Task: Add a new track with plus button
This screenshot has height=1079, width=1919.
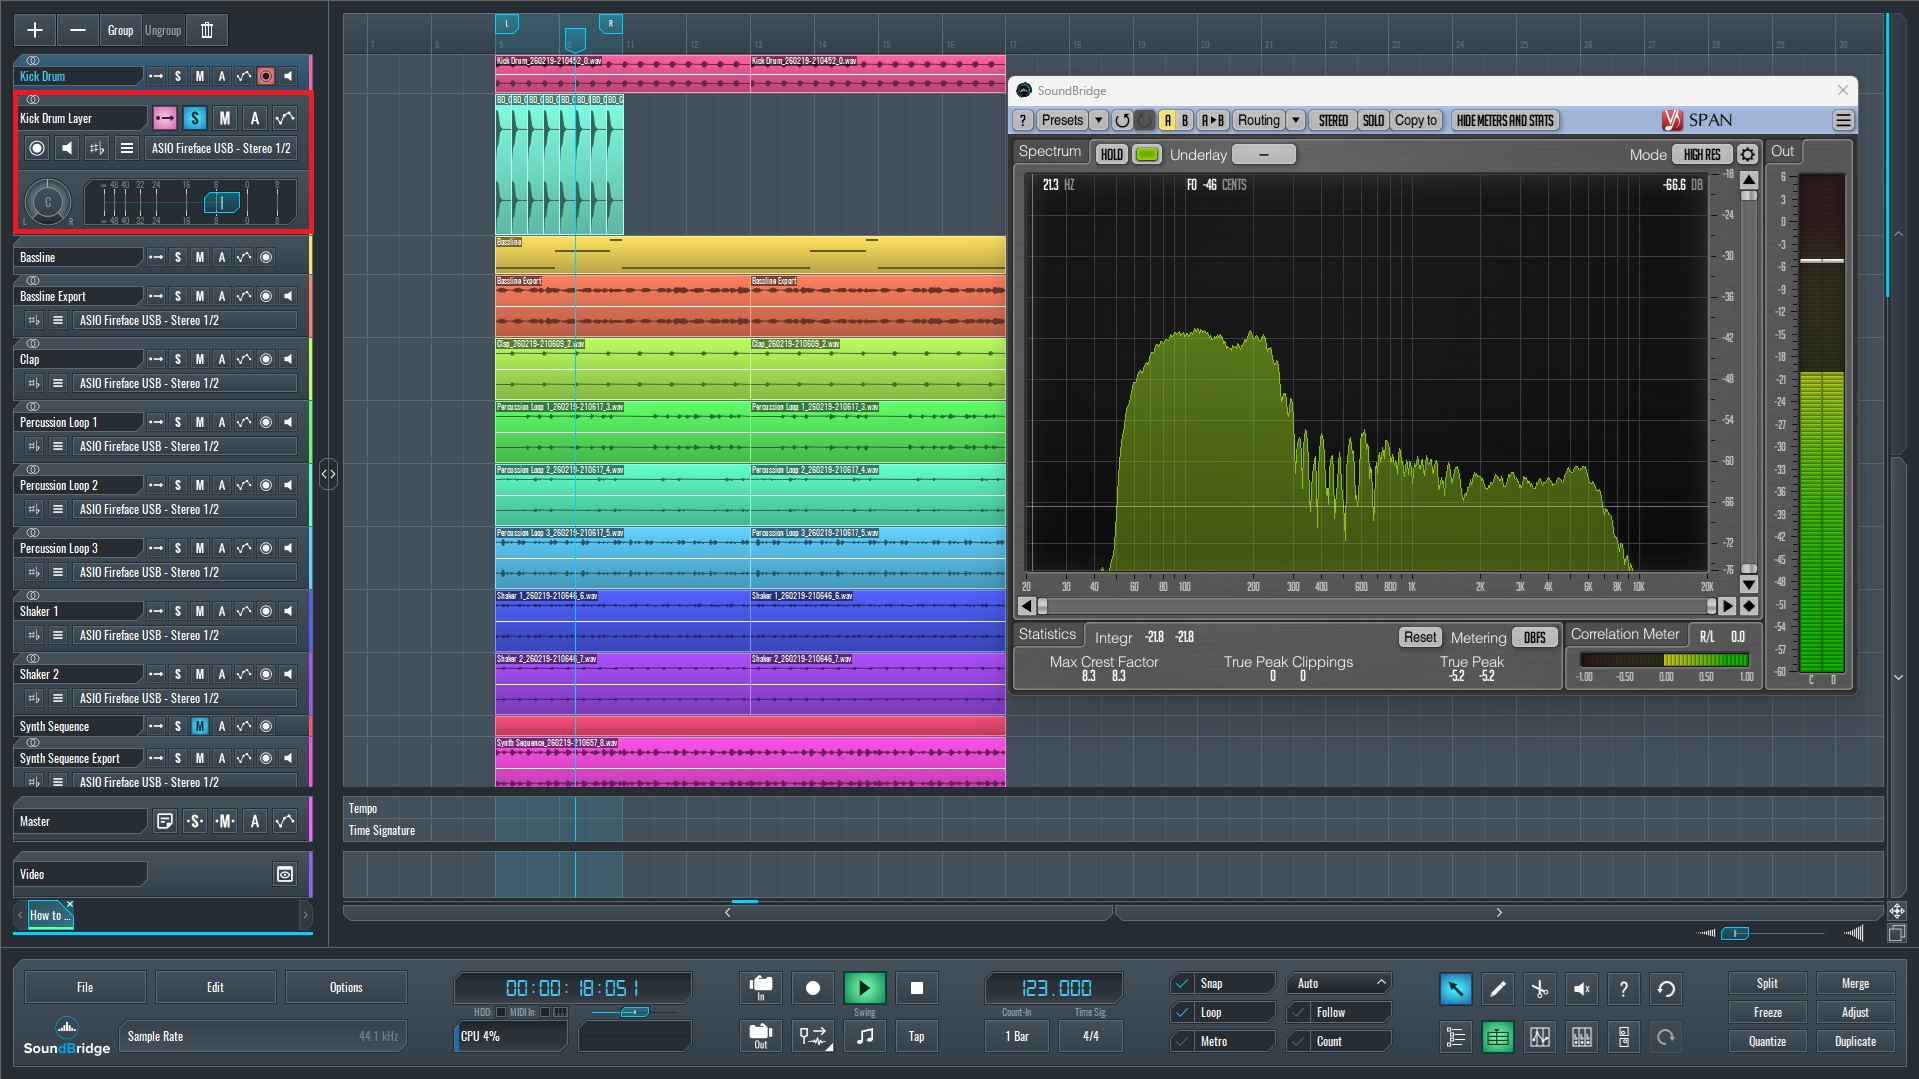Action: point(35,30)
